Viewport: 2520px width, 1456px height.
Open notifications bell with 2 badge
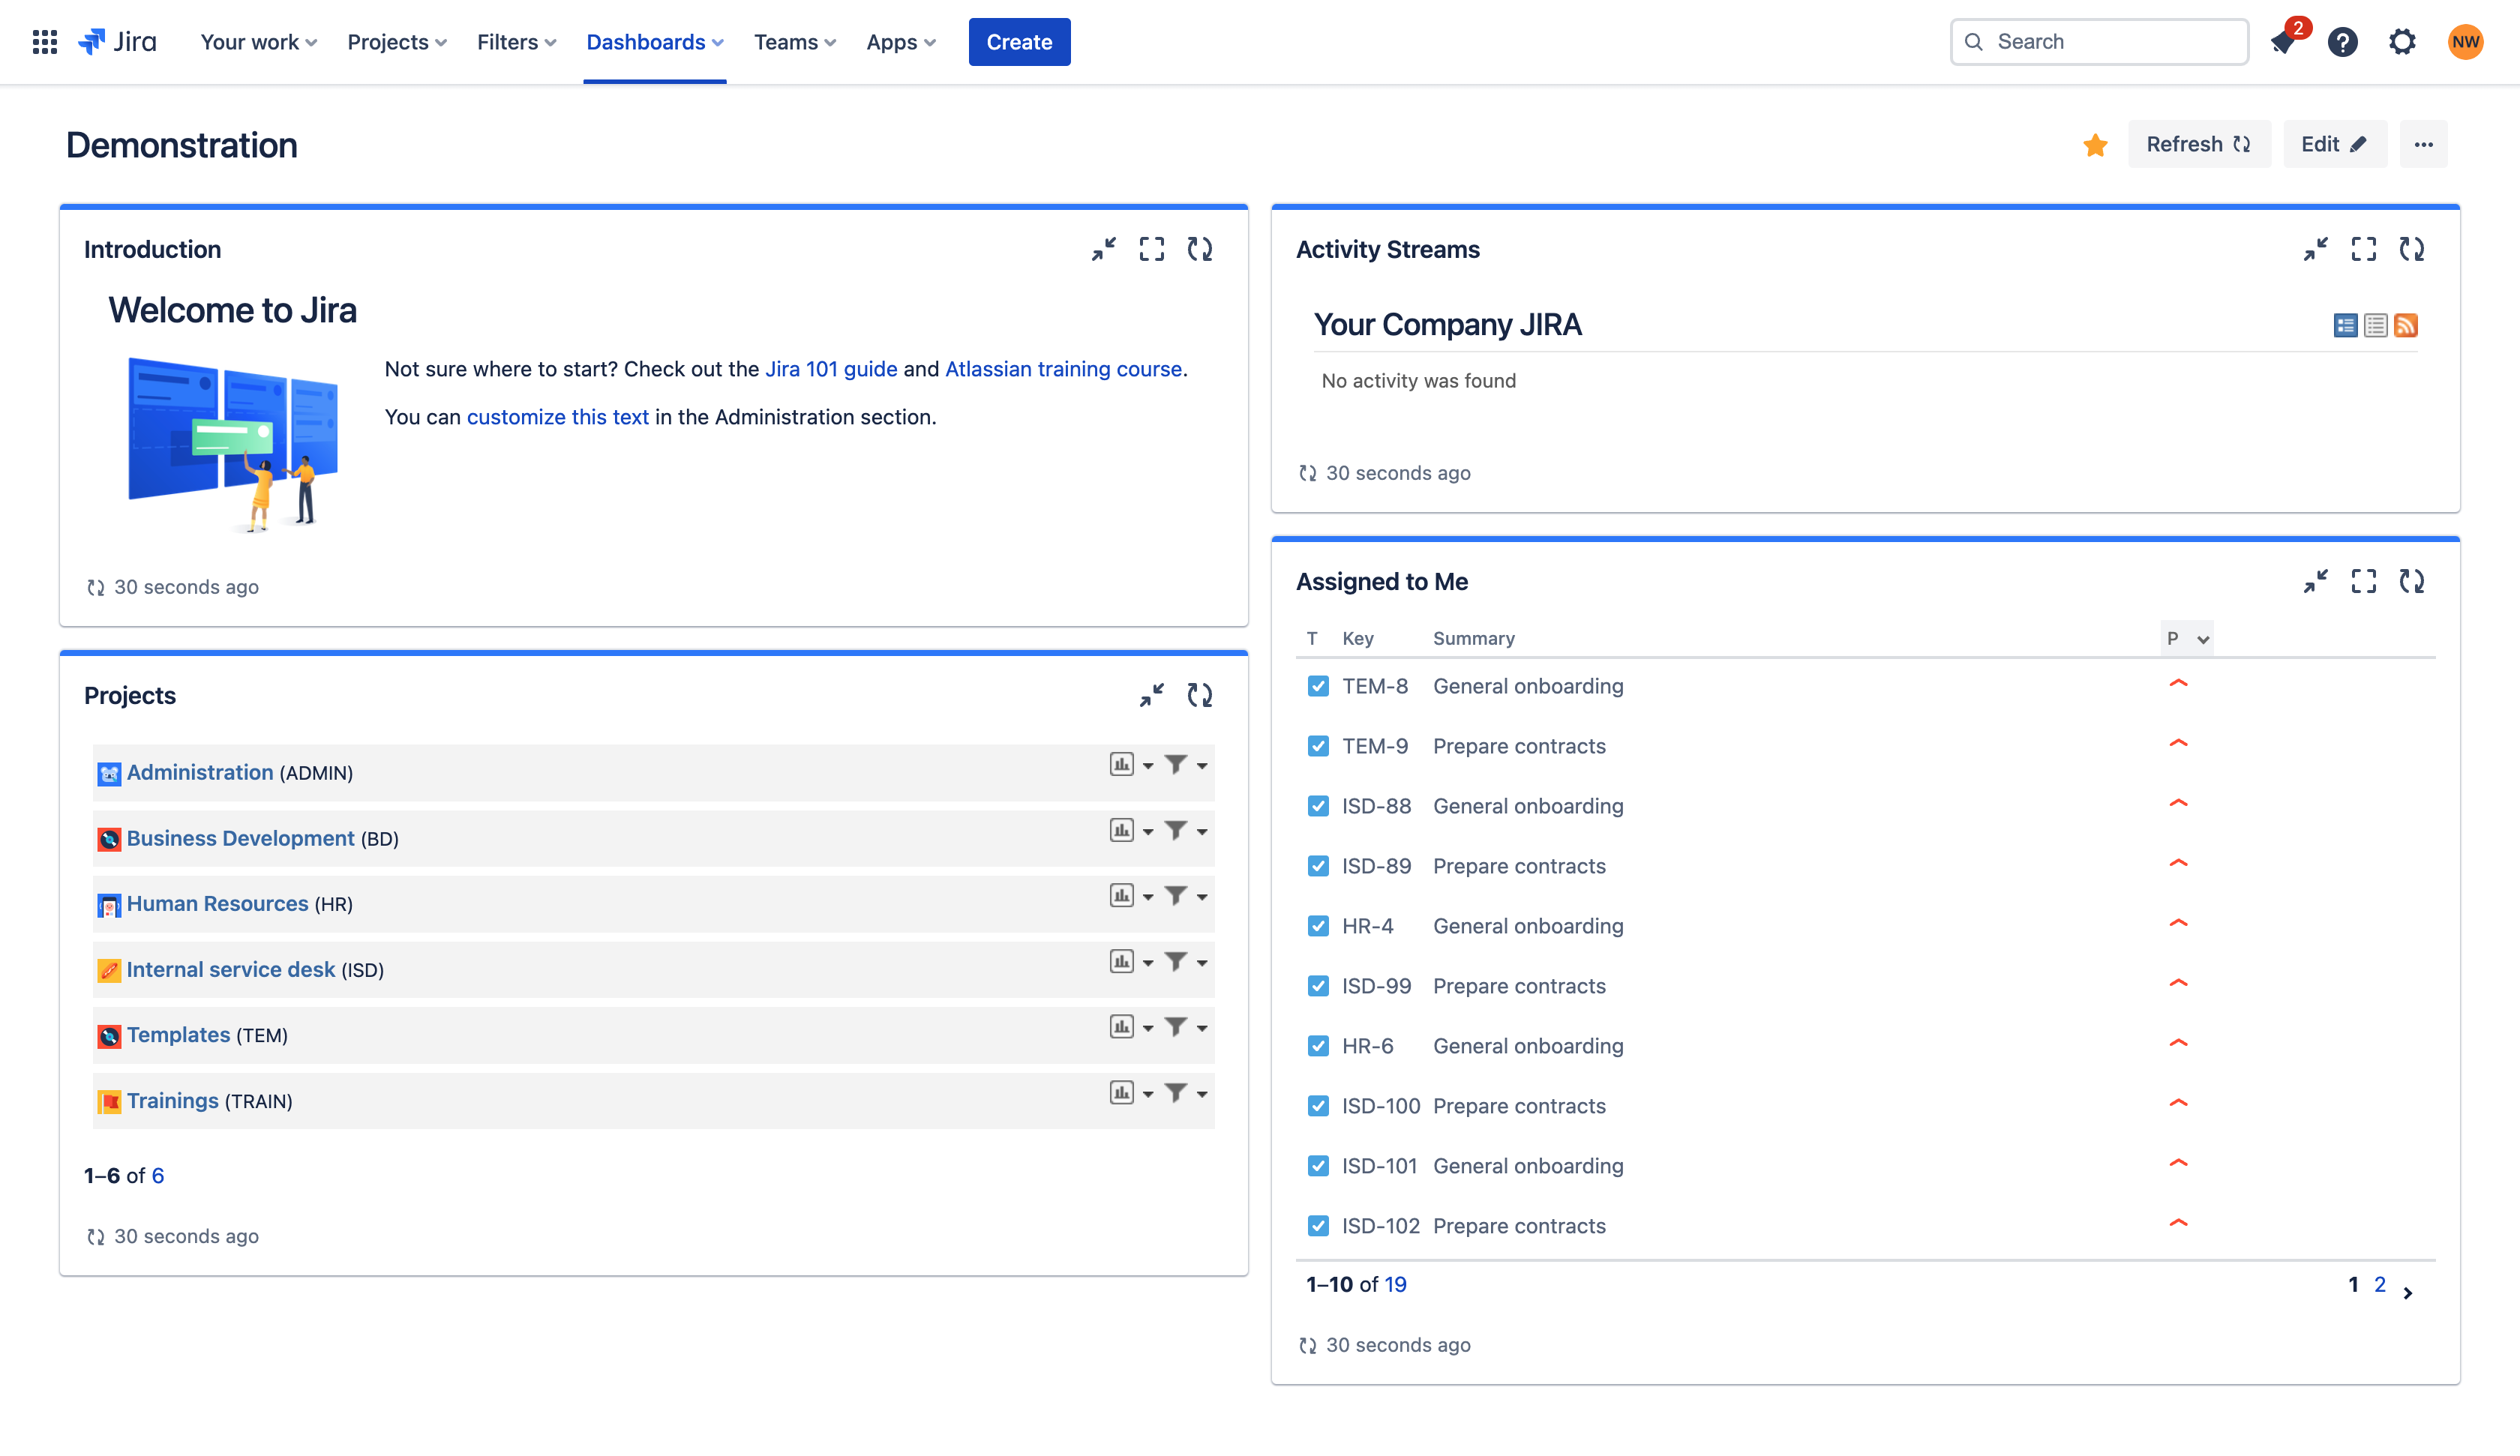2283,42
